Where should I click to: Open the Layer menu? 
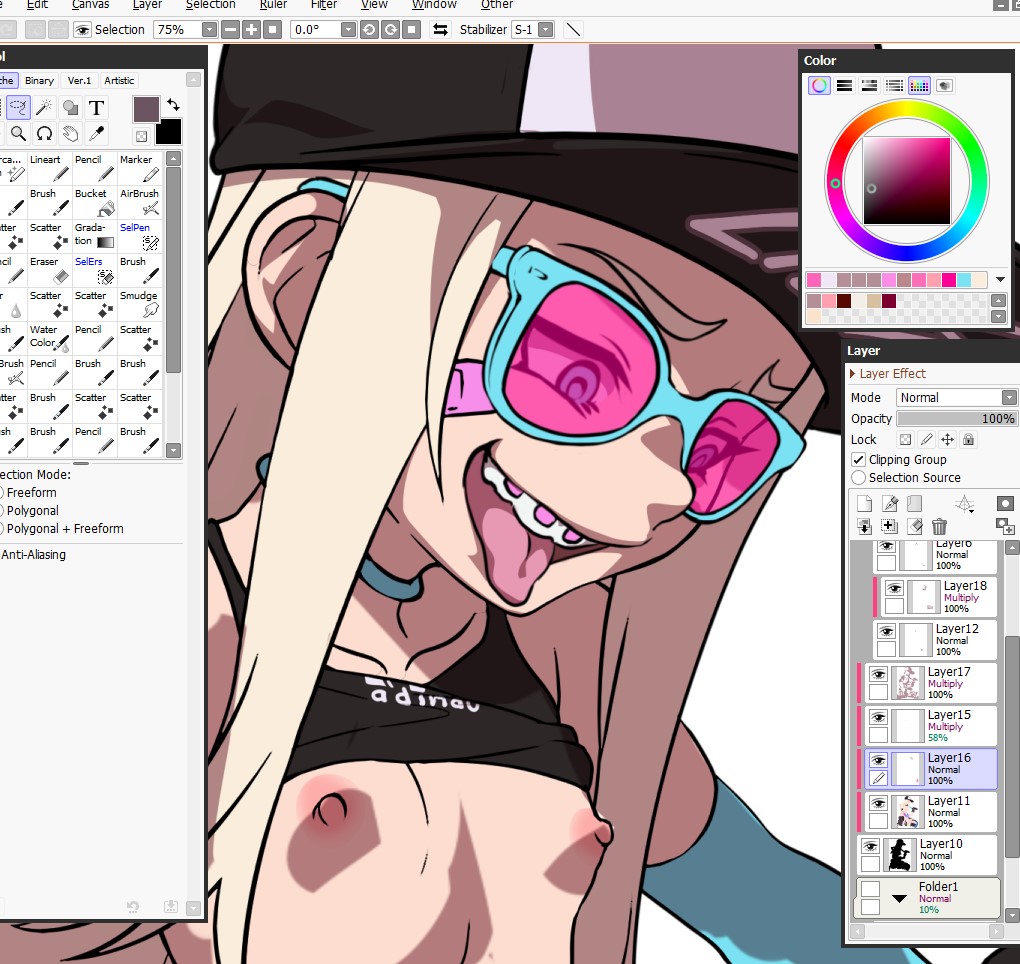[147, 5]
